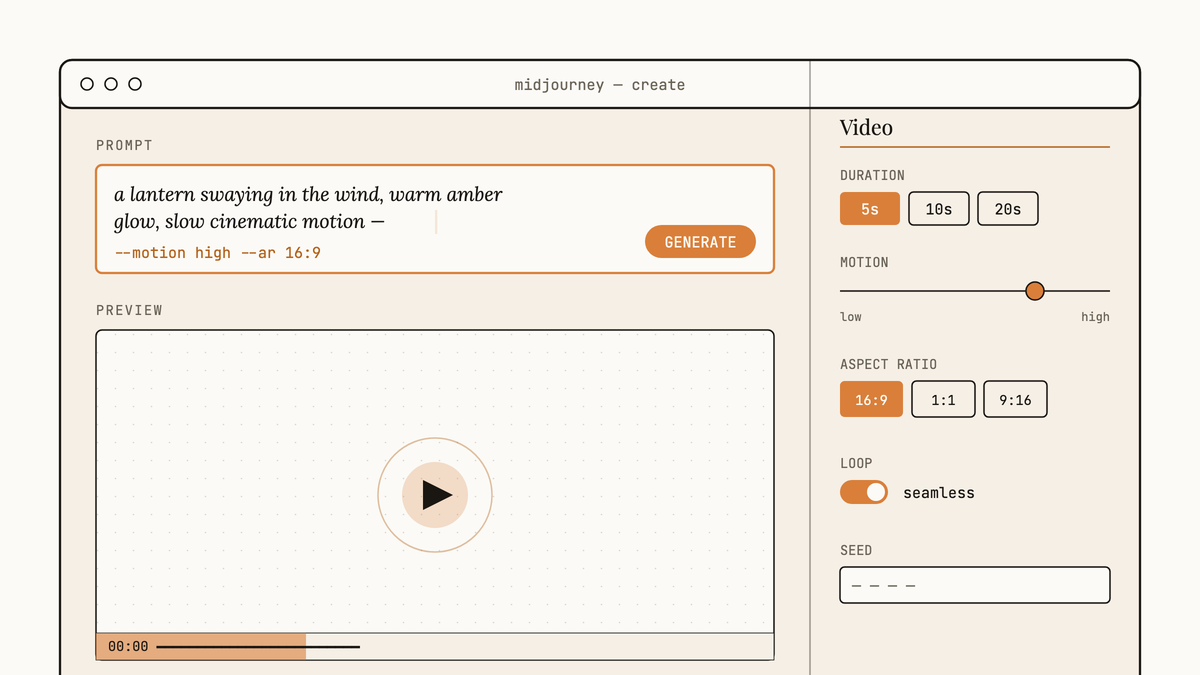Click the 'midjourney — create' window title
1200x675 pixels.
600,85
